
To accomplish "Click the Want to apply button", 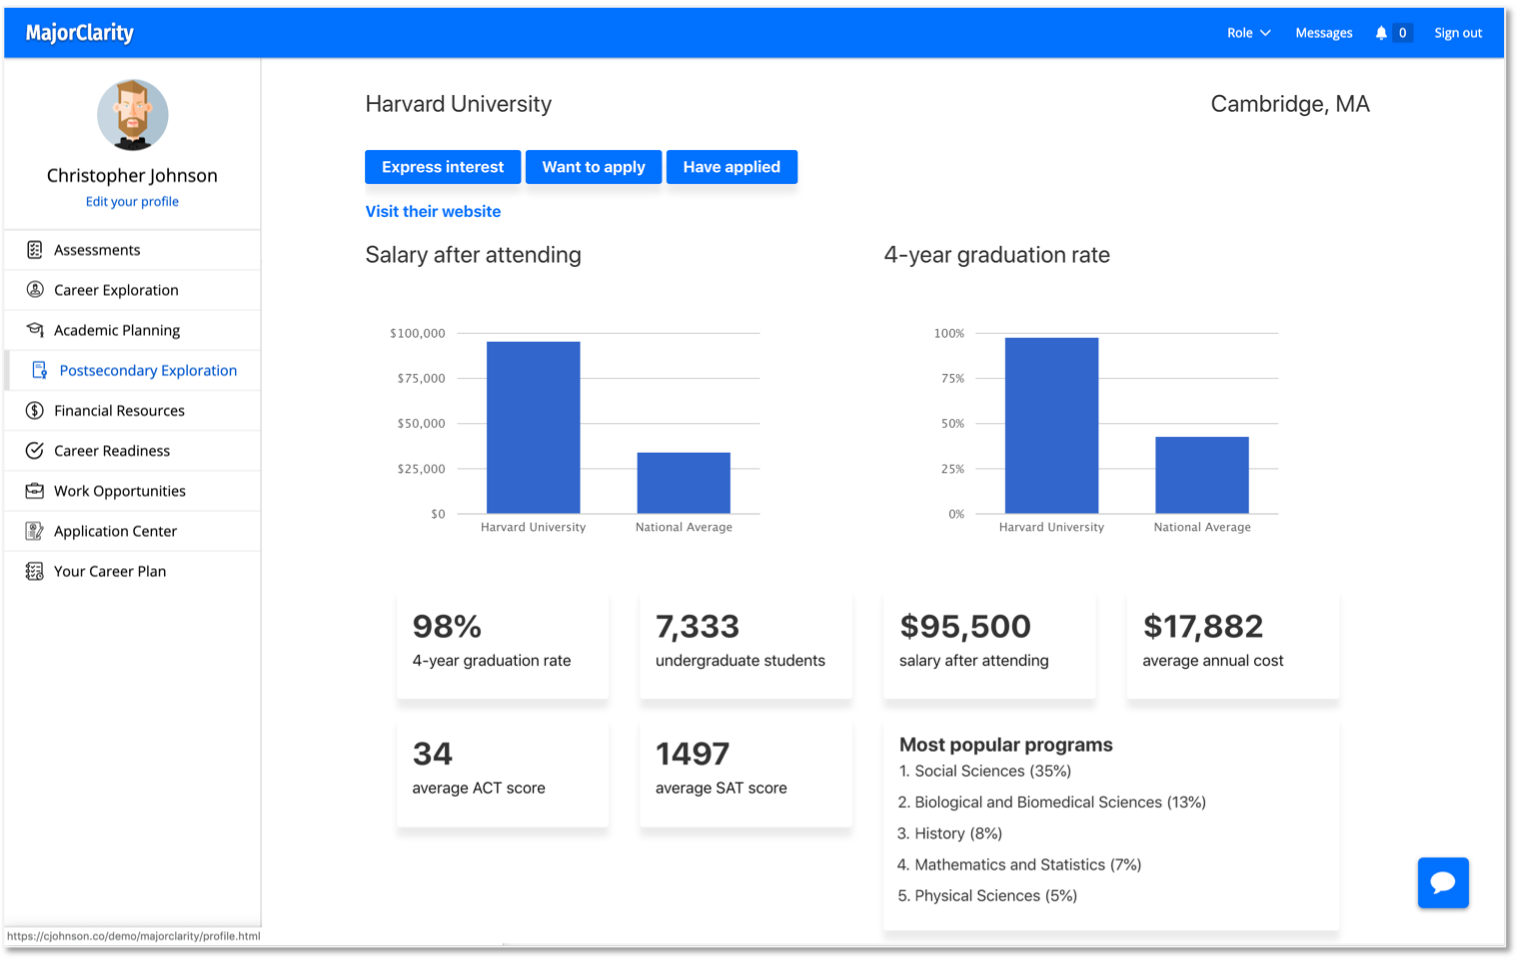I will (594, 167).
